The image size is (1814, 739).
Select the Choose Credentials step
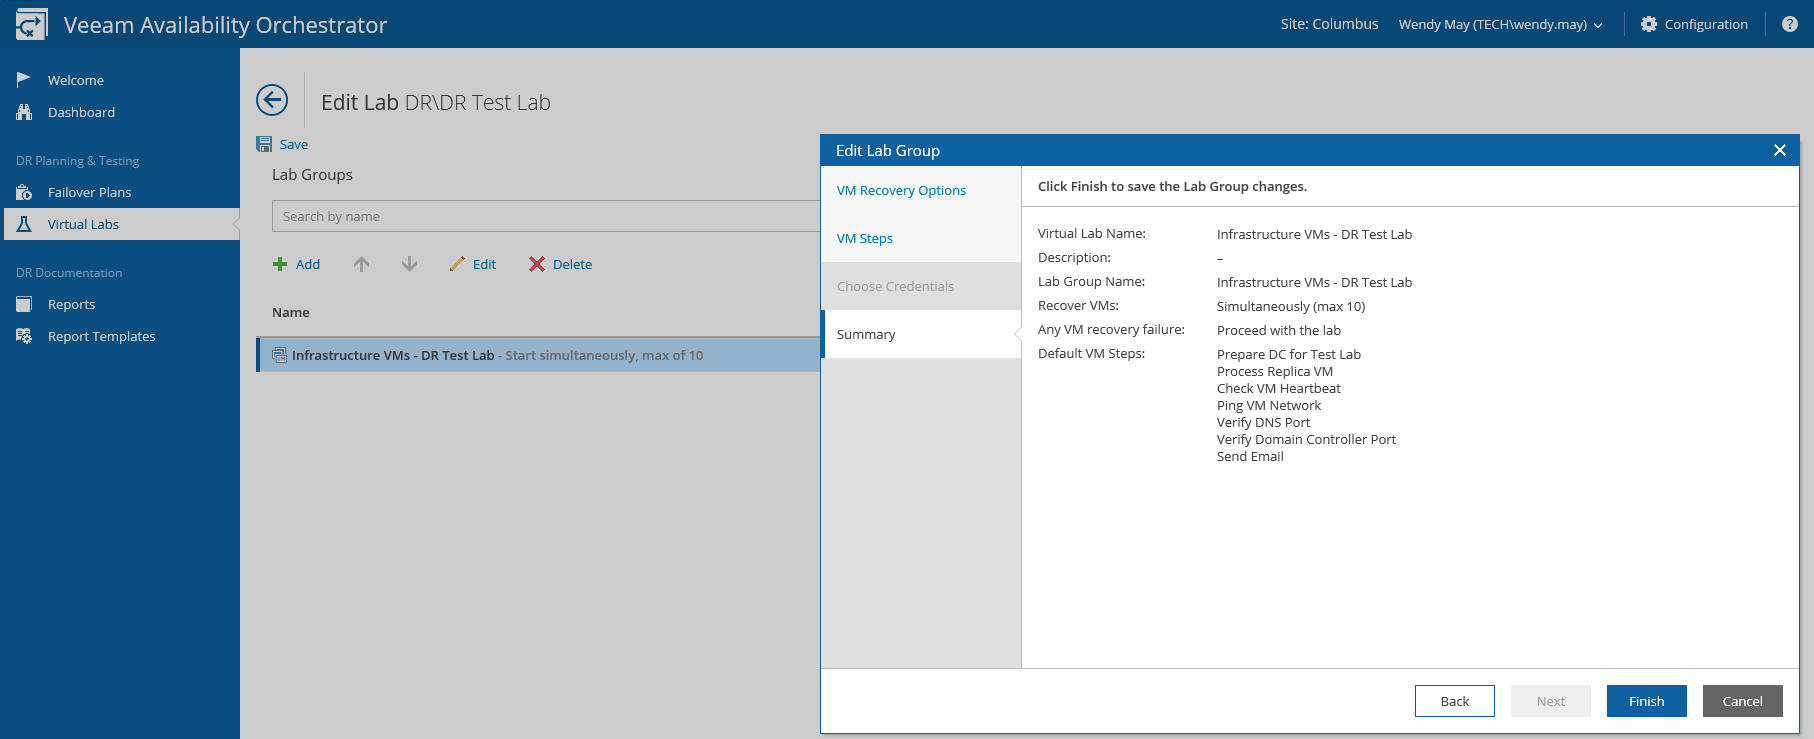click(x=921, y=286)
